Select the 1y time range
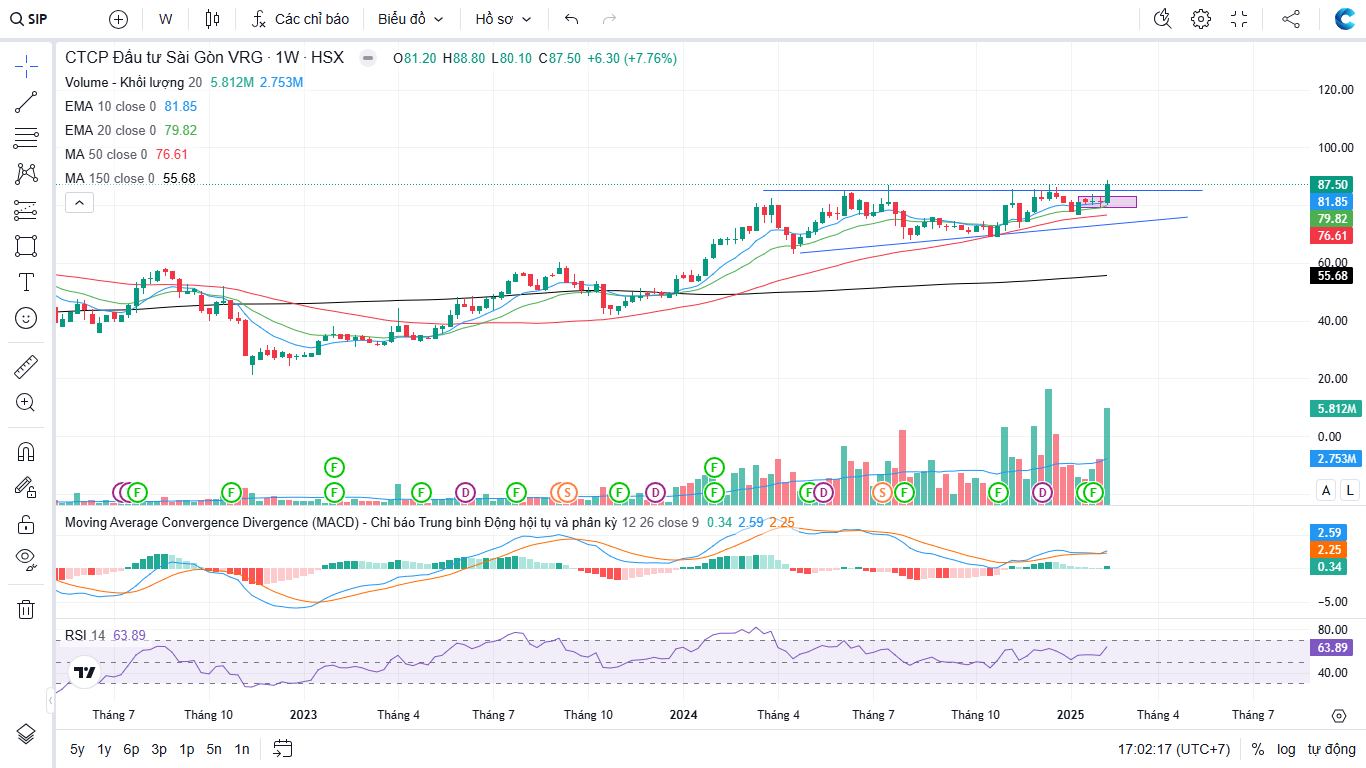Screen dimensions: 1366x768 coord(104,749)
